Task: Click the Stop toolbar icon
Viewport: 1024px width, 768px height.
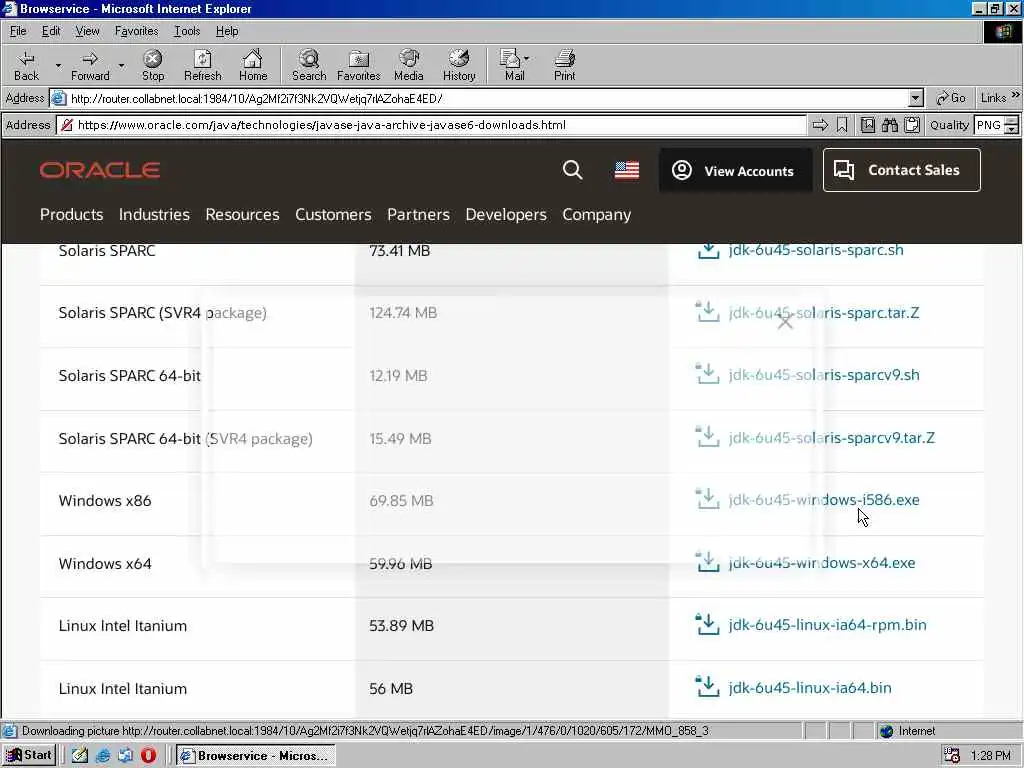Action: point(153,65)
